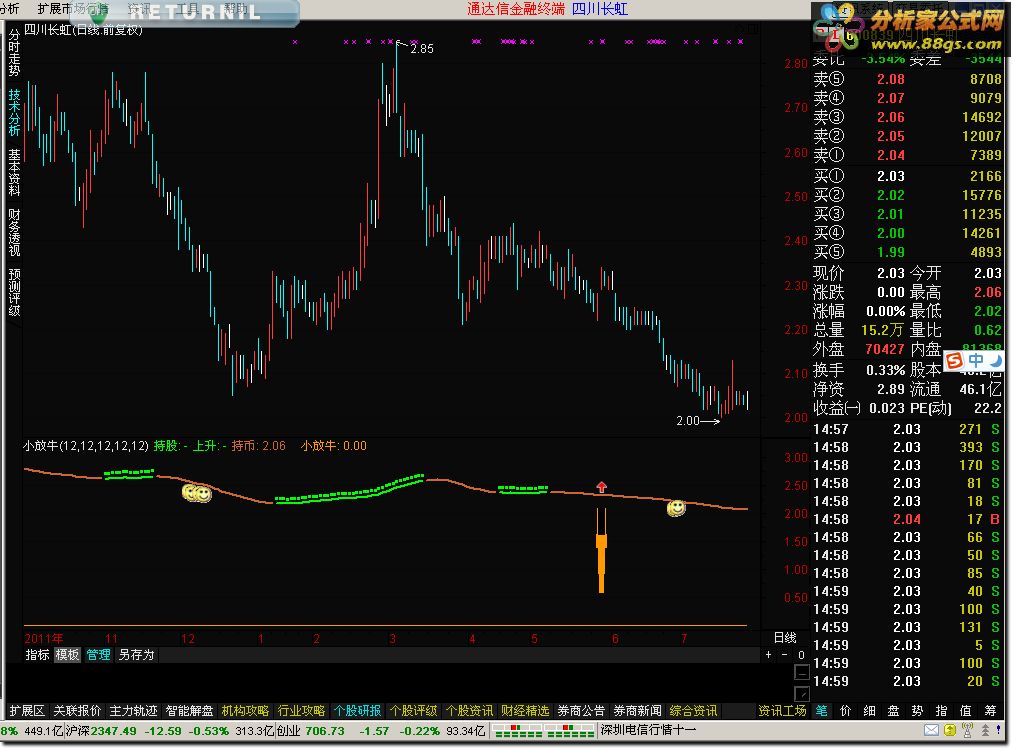This screenshot has height=749, width=1013.
Task: Select the 笔 quote panel tab
Action: tap(821, 711)
